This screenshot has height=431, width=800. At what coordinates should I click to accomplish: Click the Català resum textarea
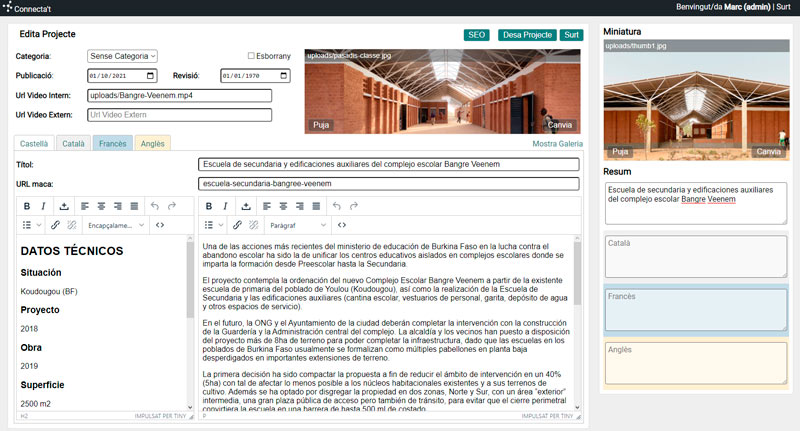[696, 257]
